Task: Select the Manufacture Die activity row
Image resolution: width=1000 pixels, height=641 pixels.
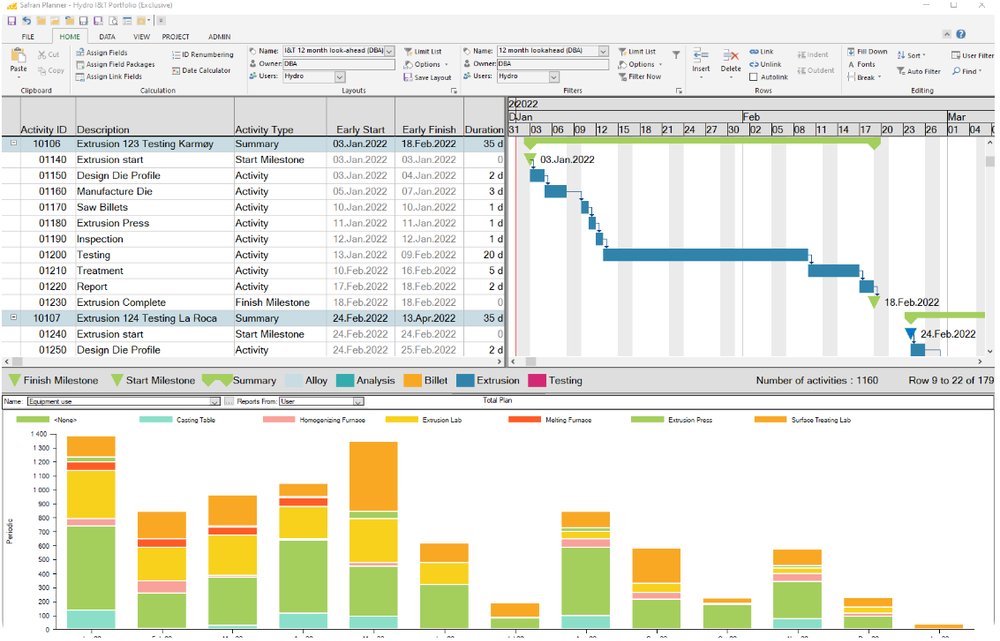Action: click(253, 191)
